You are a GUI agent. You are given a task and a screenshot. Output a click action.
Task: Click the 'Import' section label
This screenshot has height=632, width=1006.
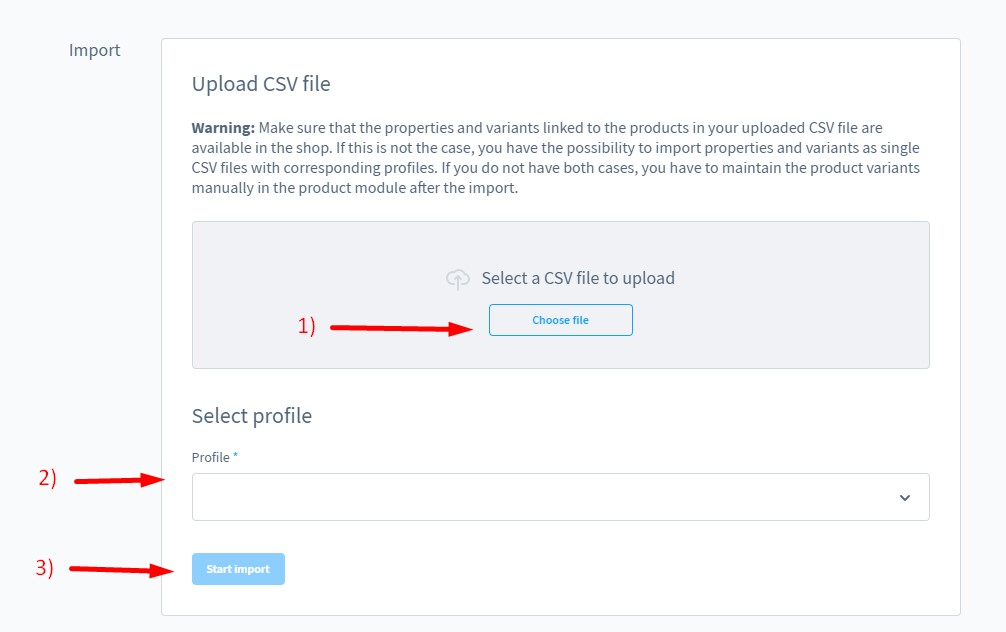pos(94,50)
